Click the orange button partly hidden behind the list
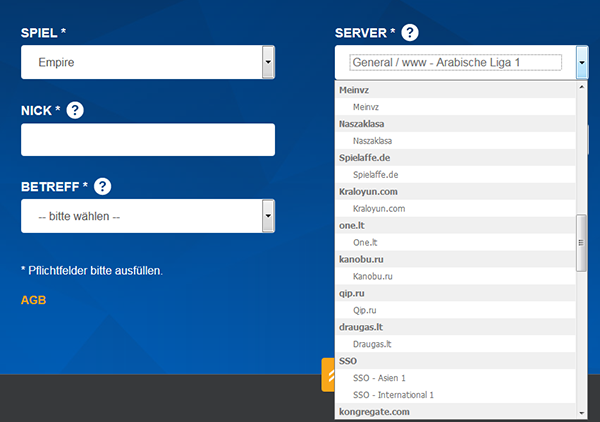 point(328,375)
